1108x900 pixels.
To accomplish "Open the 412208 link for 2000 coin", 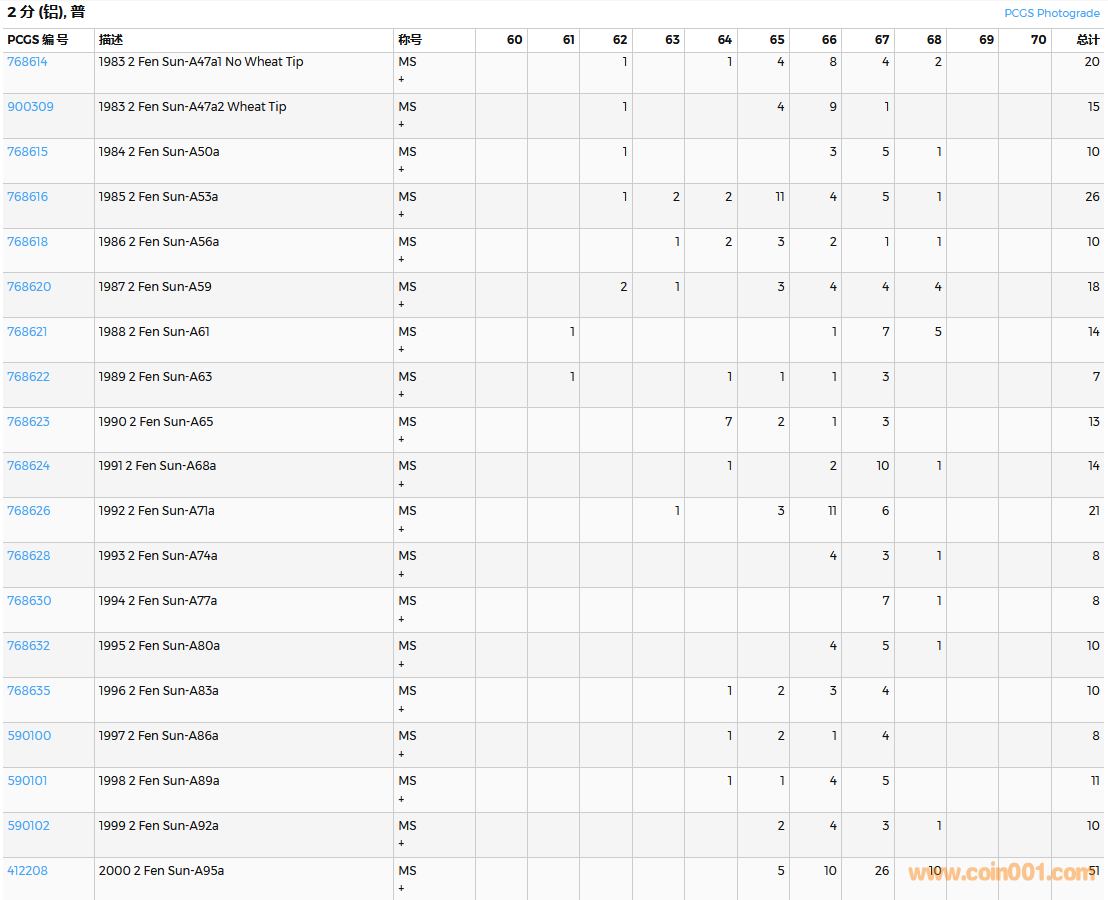I will [x=27, y=871].
